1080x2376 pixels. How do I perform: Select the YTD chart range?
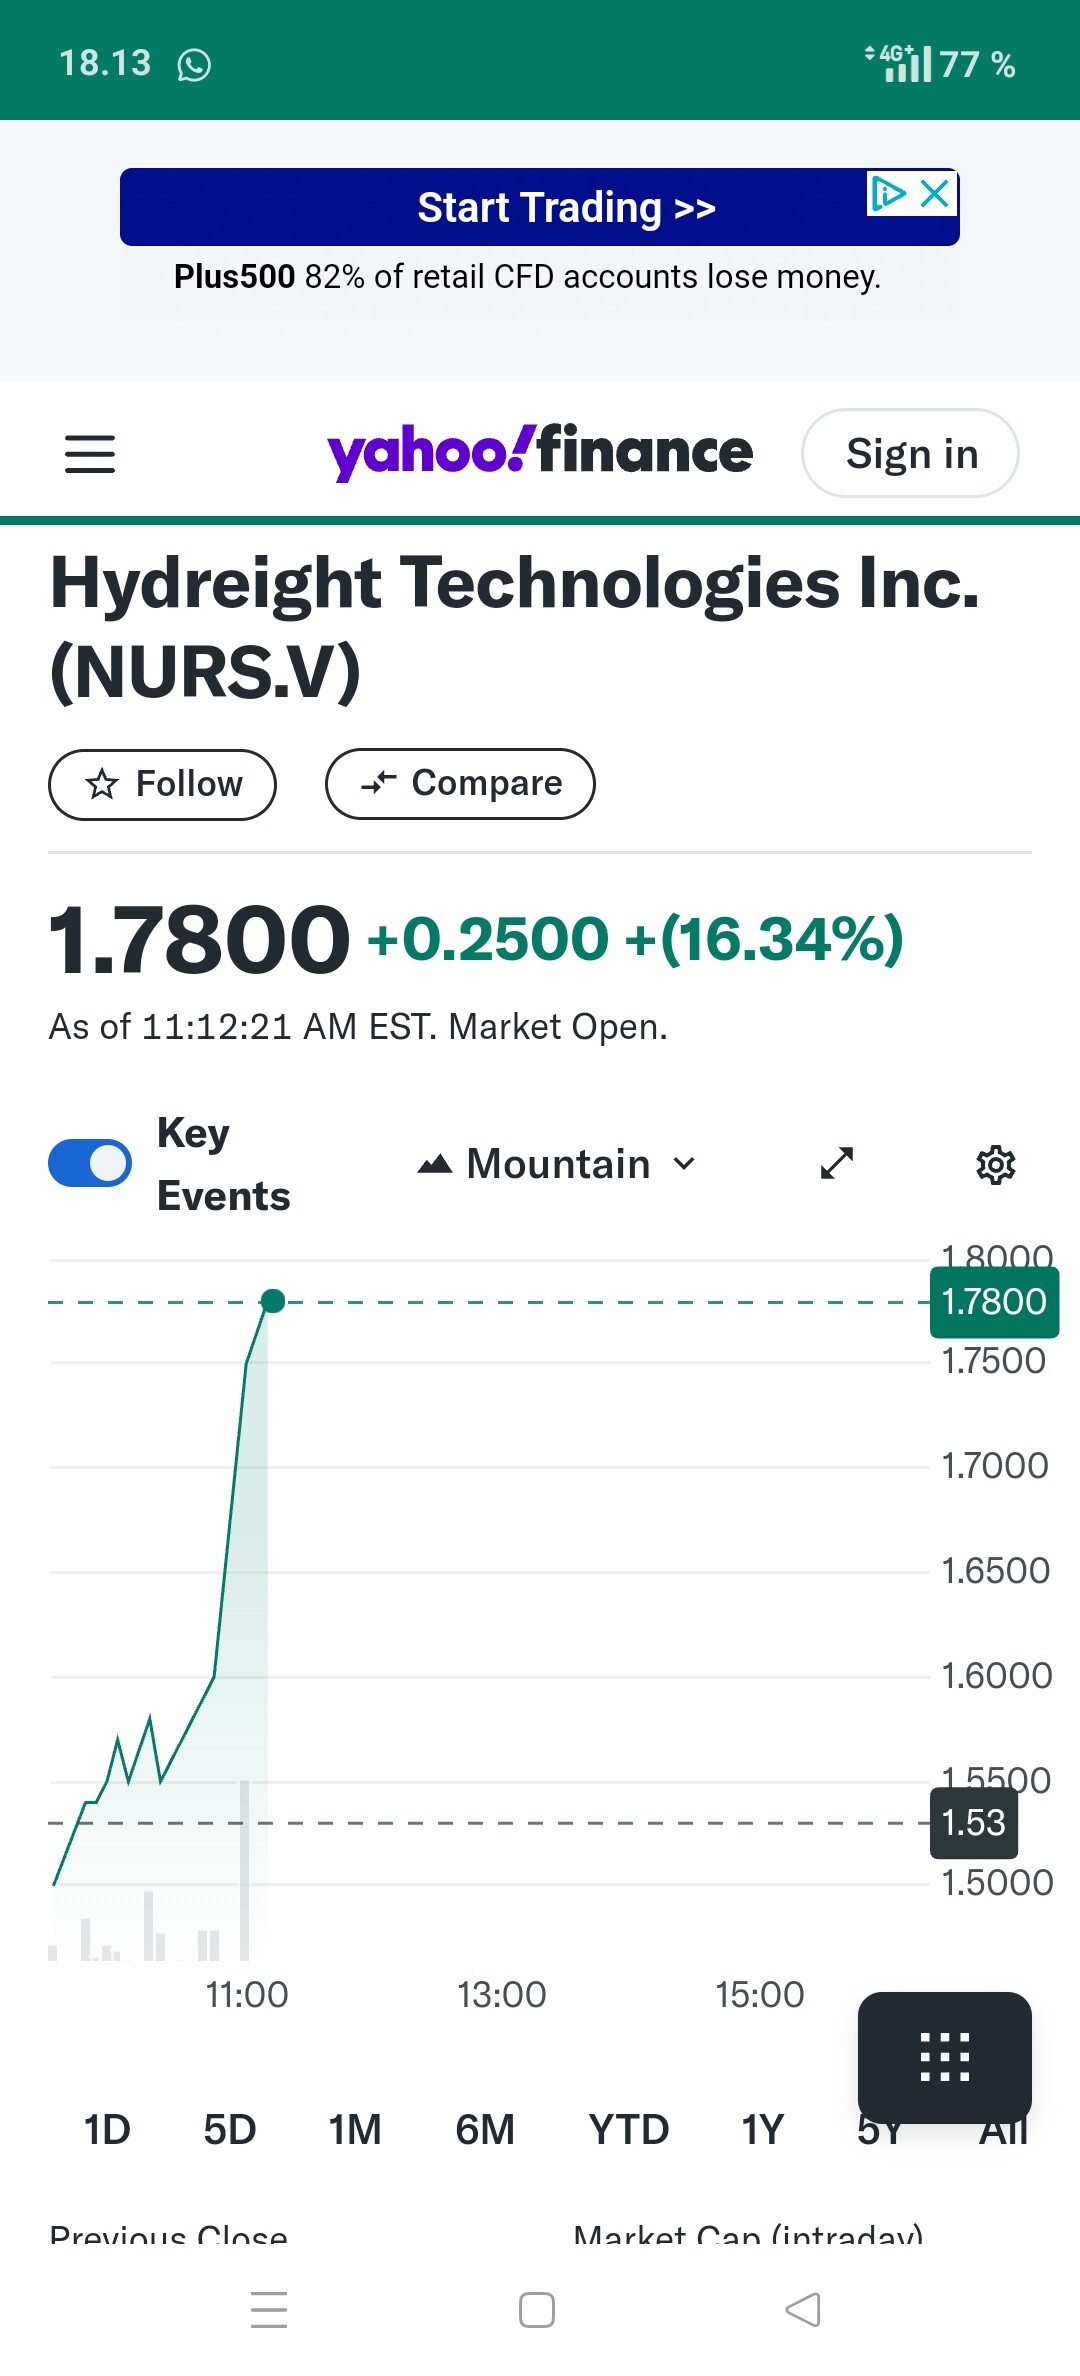pos(628,2130)
